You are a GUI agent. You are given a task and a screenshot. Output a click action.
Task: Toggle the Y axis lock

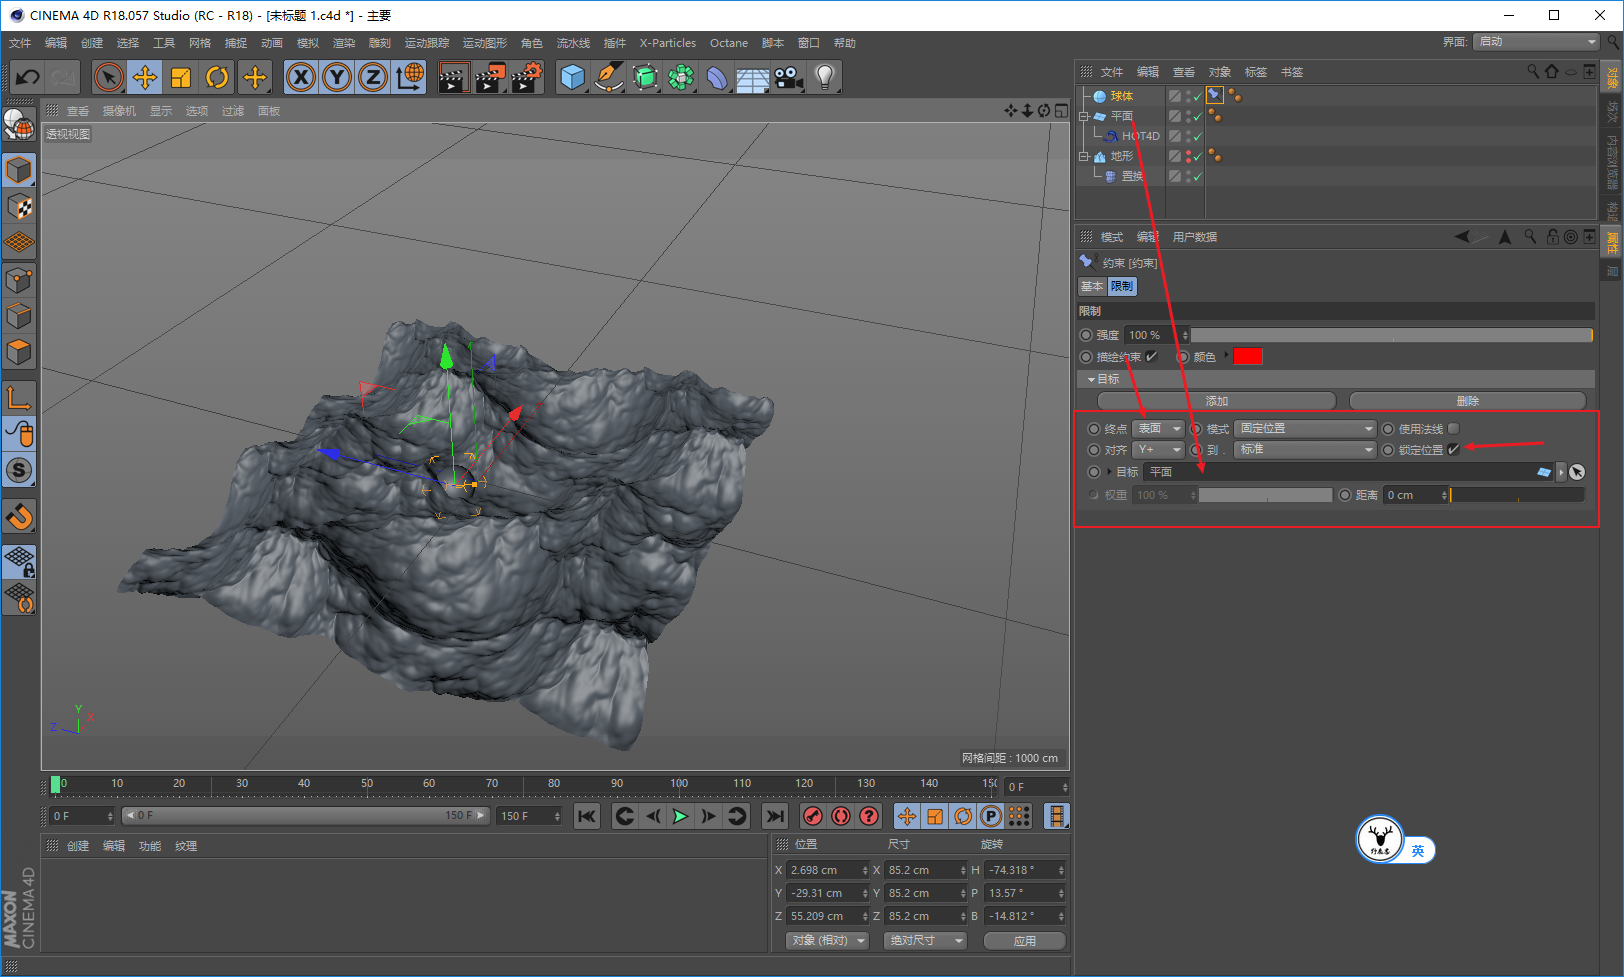pyautogui.click(x=337, y=77)
